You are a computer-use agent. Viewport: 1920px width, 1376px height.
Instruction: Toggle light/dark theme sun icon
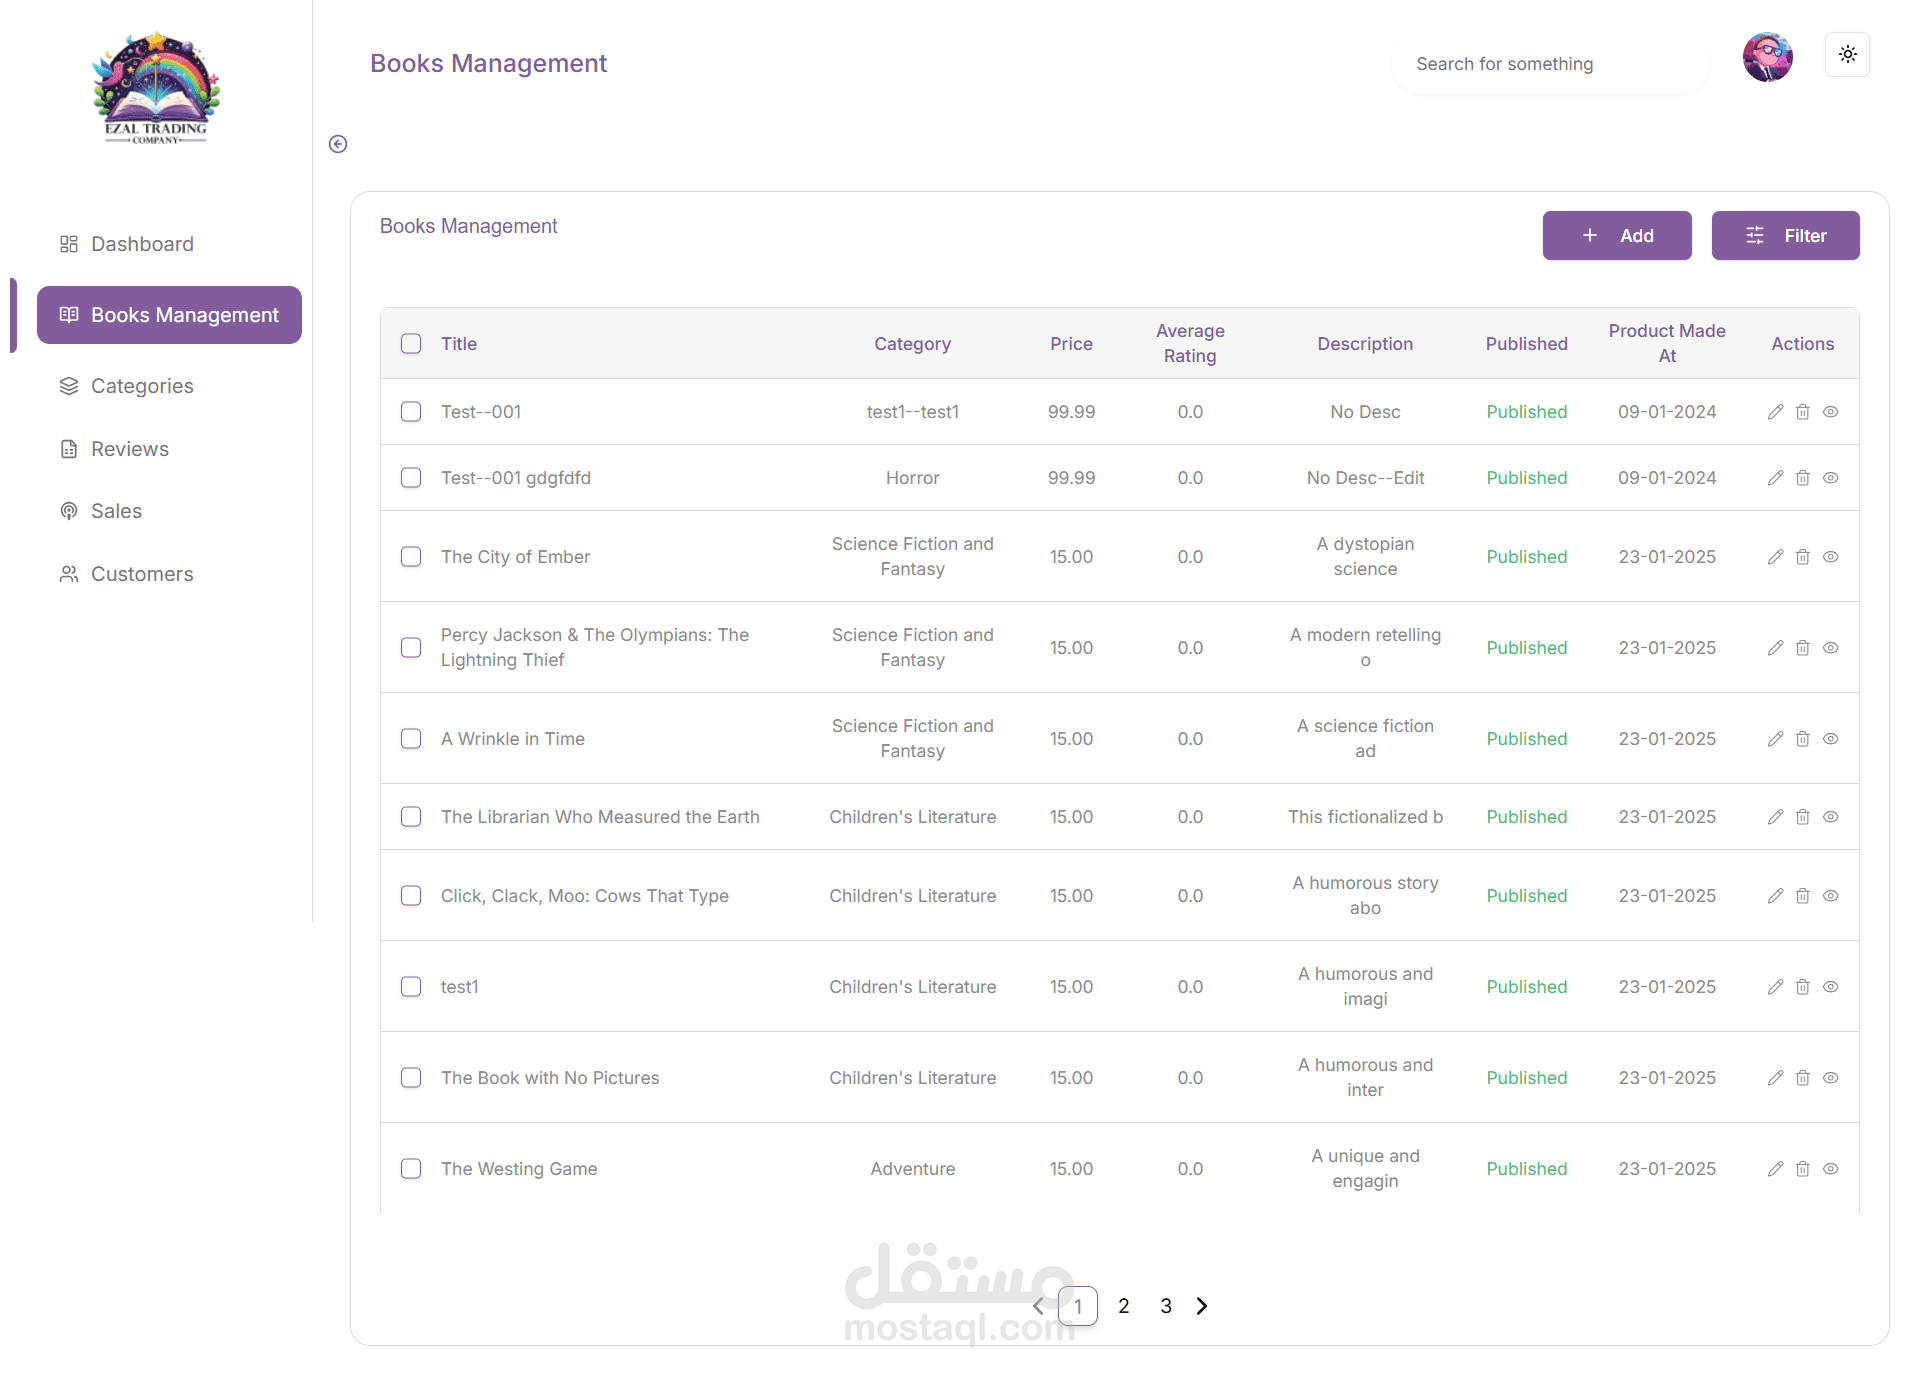1847,55
